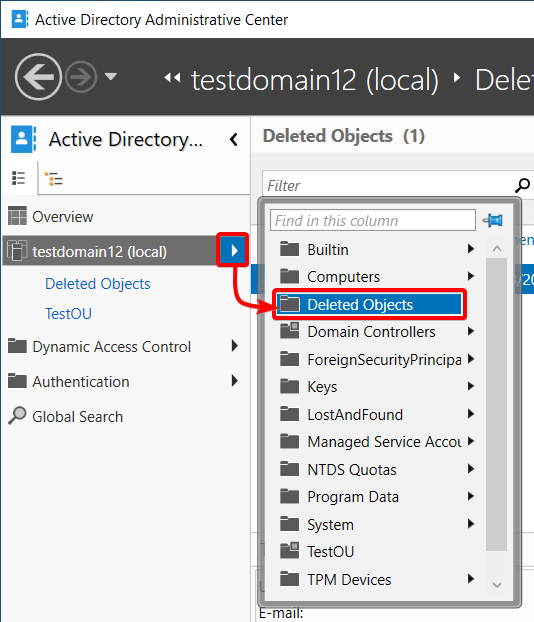Click the back navigation arrow button
Viewport: 534px width, 622px height.
[x=38, y=77]
